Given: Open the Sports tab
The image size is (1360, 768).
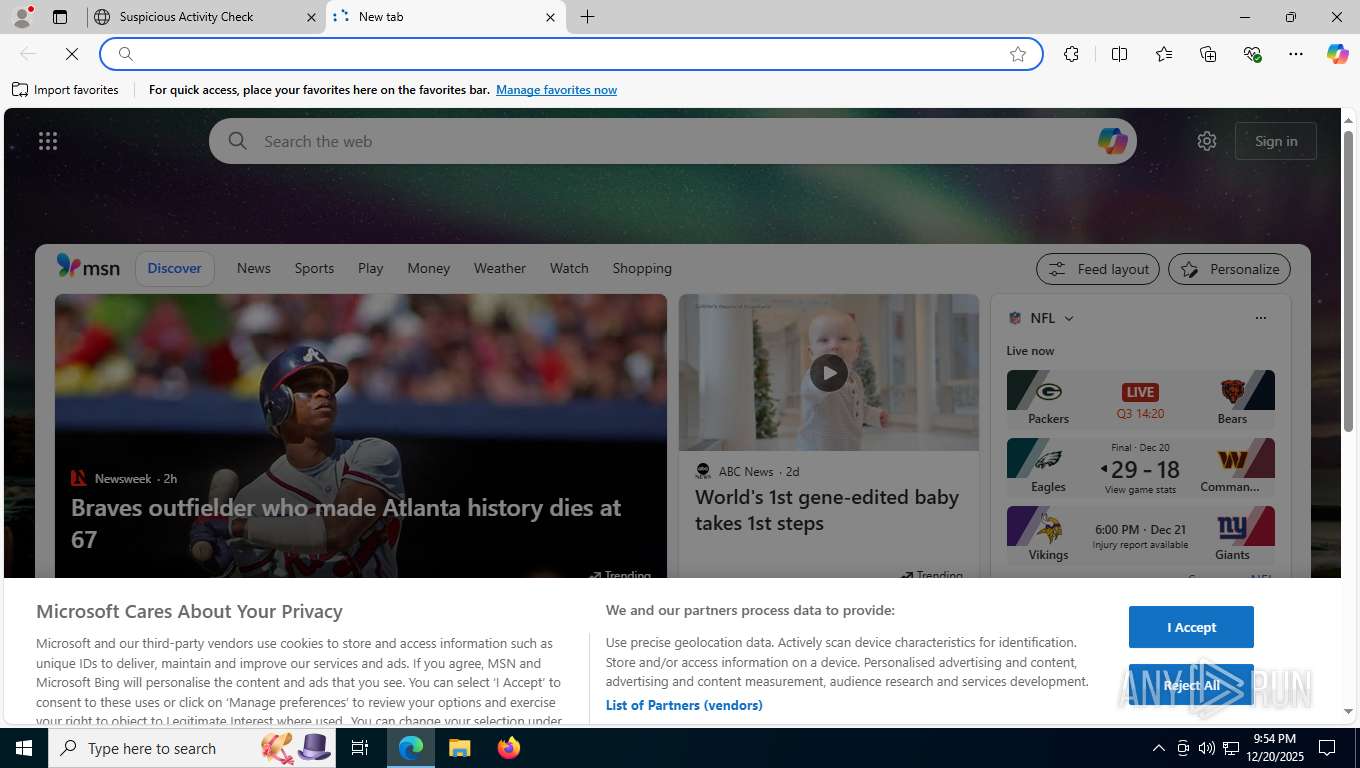Looking at the screenshot, I should coord(314,268).
